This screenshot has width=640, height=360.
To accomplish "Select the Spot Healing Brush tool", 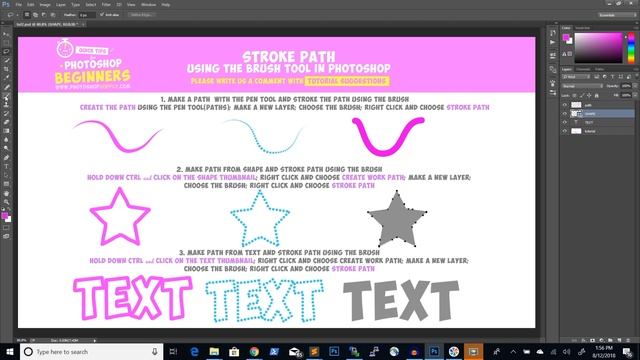I will click(x=6, y=87).
